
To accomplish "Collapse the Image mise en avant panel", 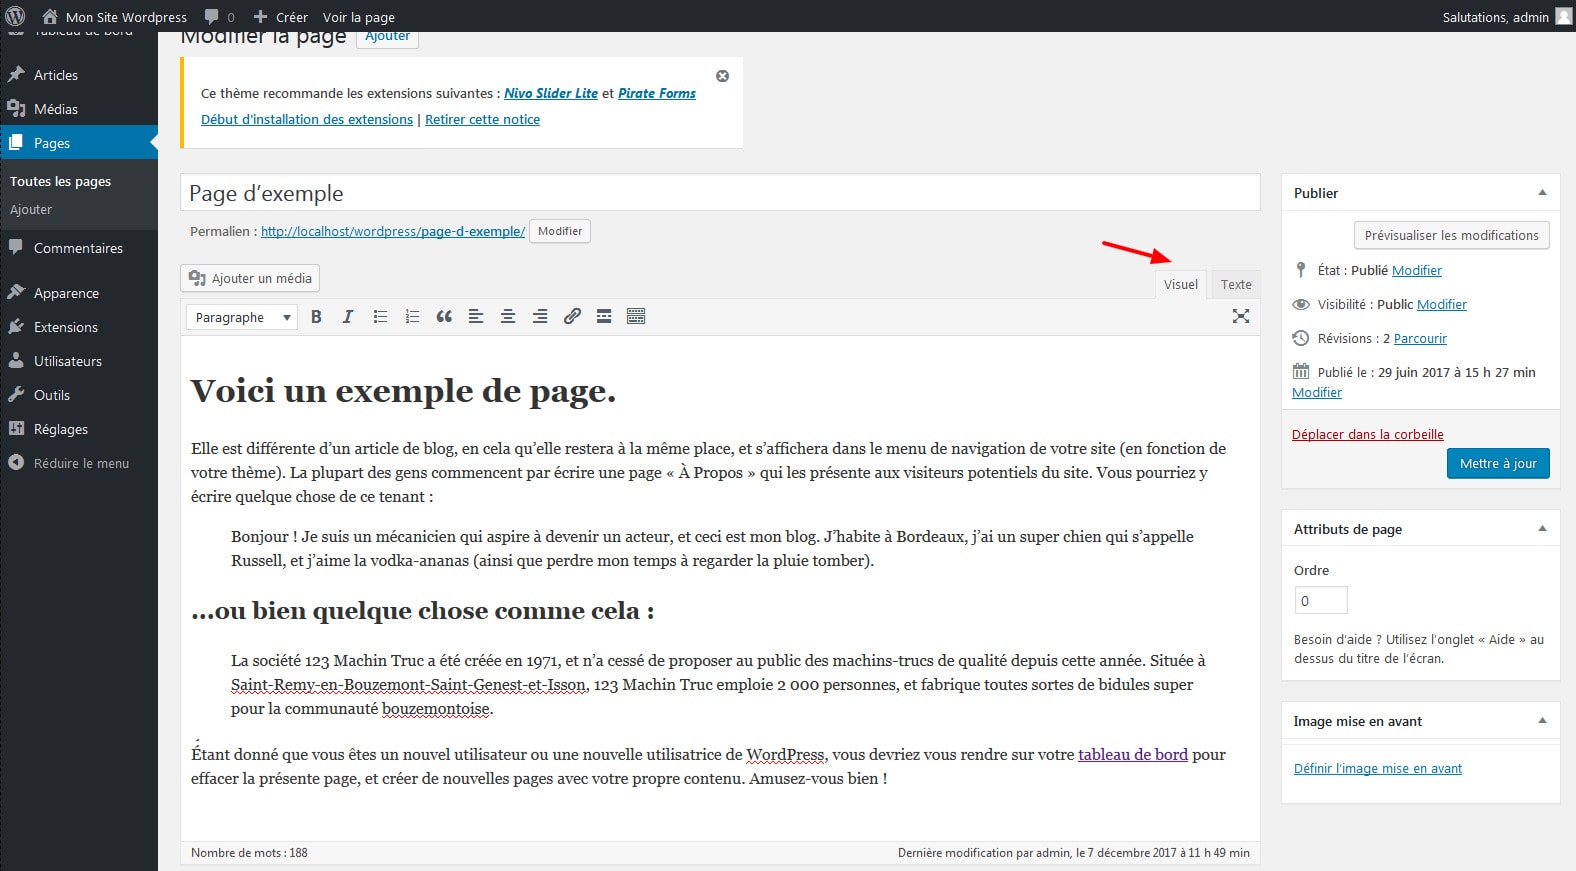I will point(1542,721).
